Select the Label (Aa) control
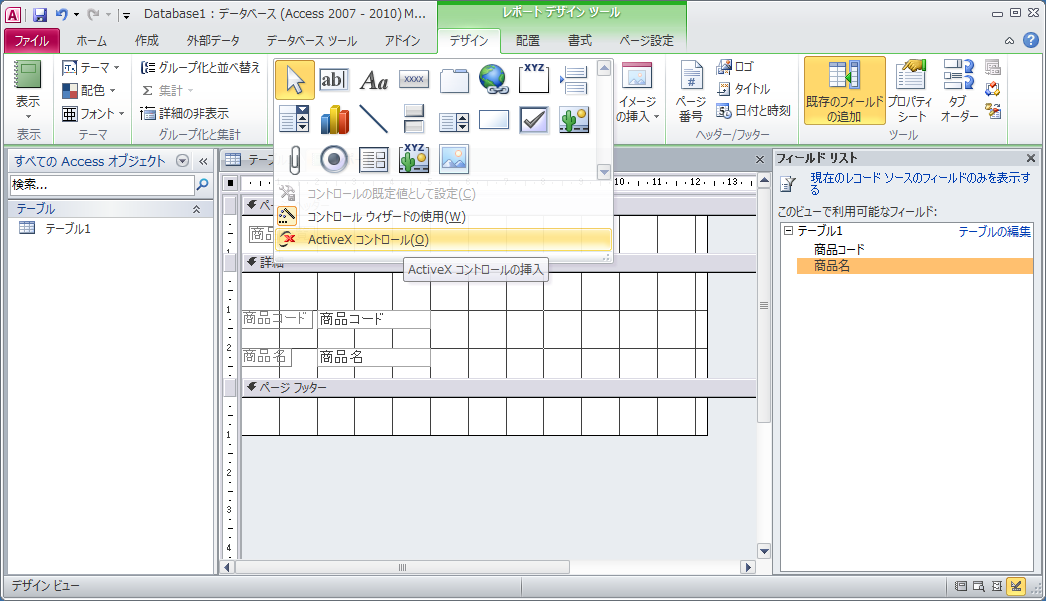This screenshot has height=601, width=1046. pyautogui.click(x=374, y=80)
